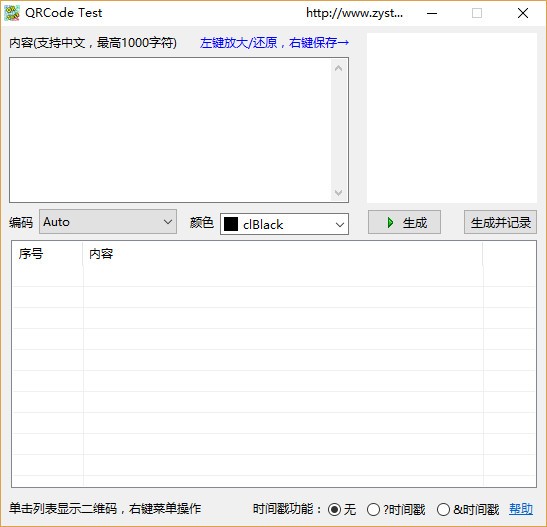The image size is (547, 527).
Task: Close the QRCode Test window
Action: click(523, 13)
